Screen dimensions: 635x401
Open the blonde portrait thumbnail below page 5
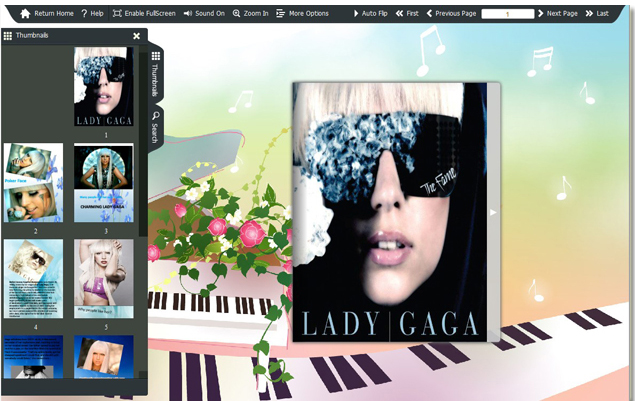(104, 356)
